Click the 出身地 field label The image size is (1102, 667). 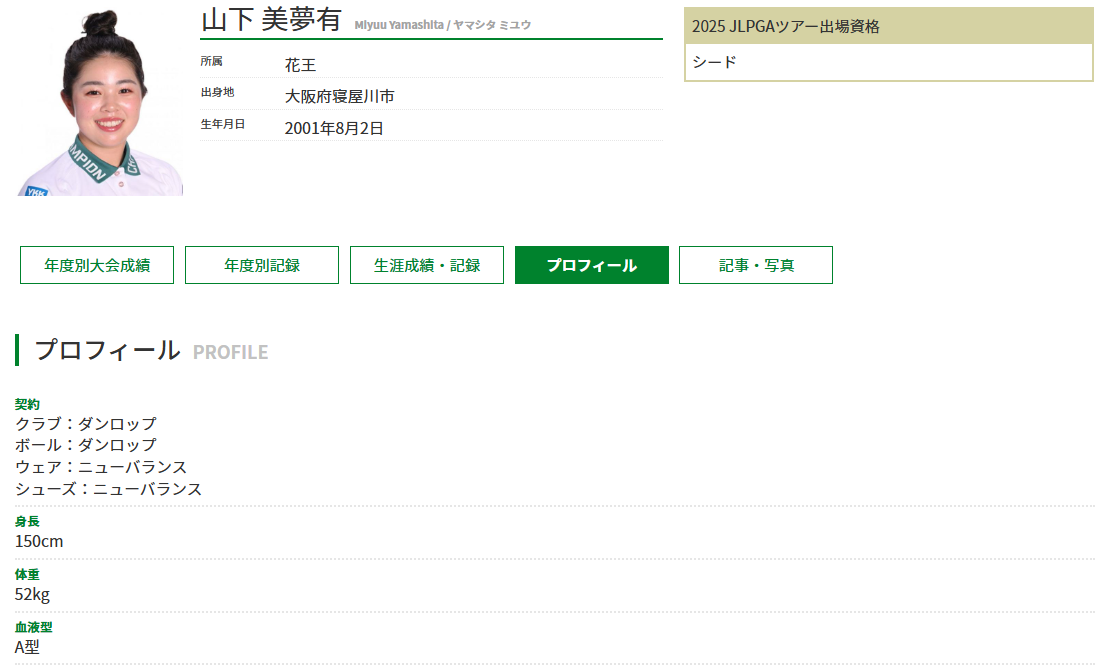coord(217,92)
